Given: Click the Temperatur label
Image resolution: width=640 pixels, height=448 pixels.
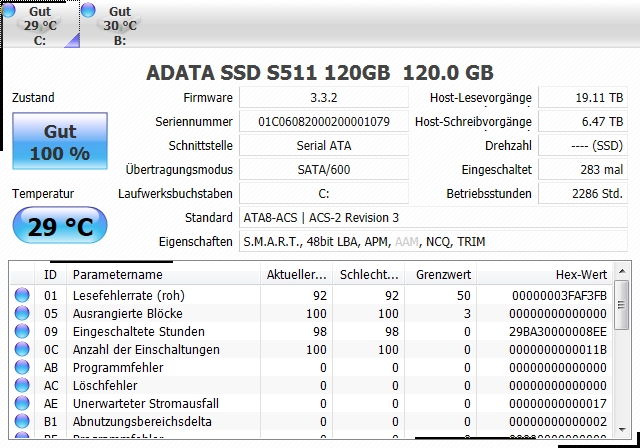Looking at the screenshot, I should point(43,193).
